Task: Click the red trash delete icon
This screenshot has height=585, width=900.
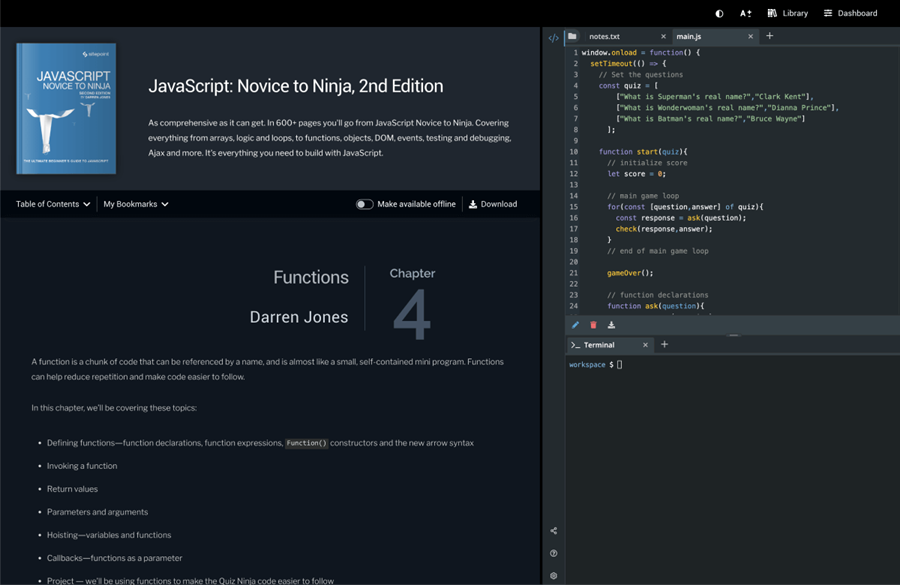Action: point(593,325)
